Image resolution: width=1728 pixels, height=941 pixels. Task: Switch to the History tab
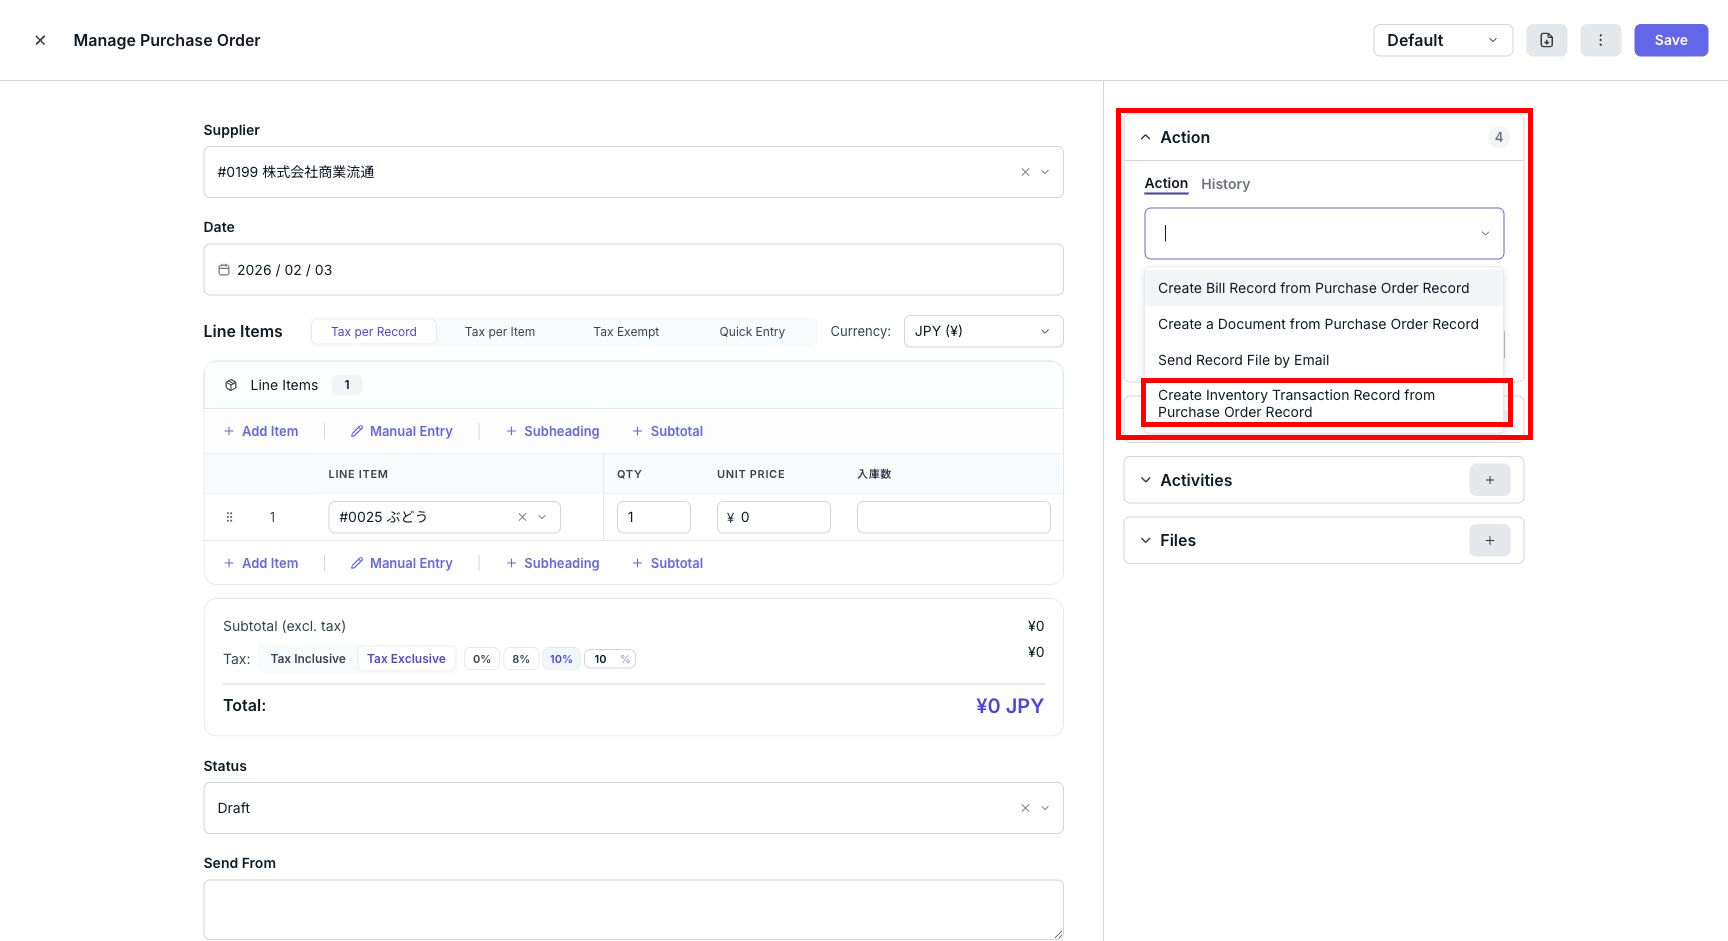(x=1225, y=184)
